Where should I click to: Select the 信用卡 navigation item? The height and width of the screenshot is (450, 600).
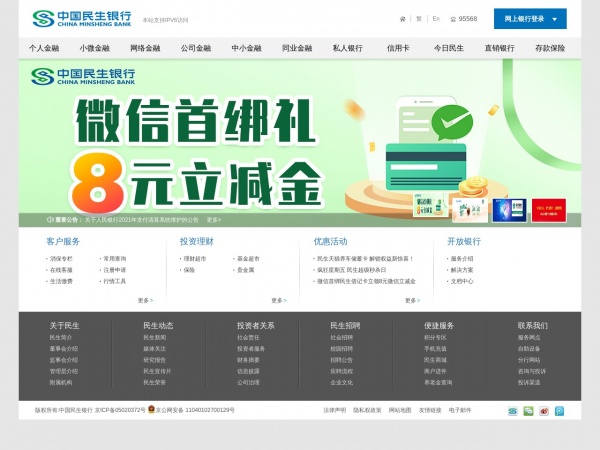click(398, 48)
